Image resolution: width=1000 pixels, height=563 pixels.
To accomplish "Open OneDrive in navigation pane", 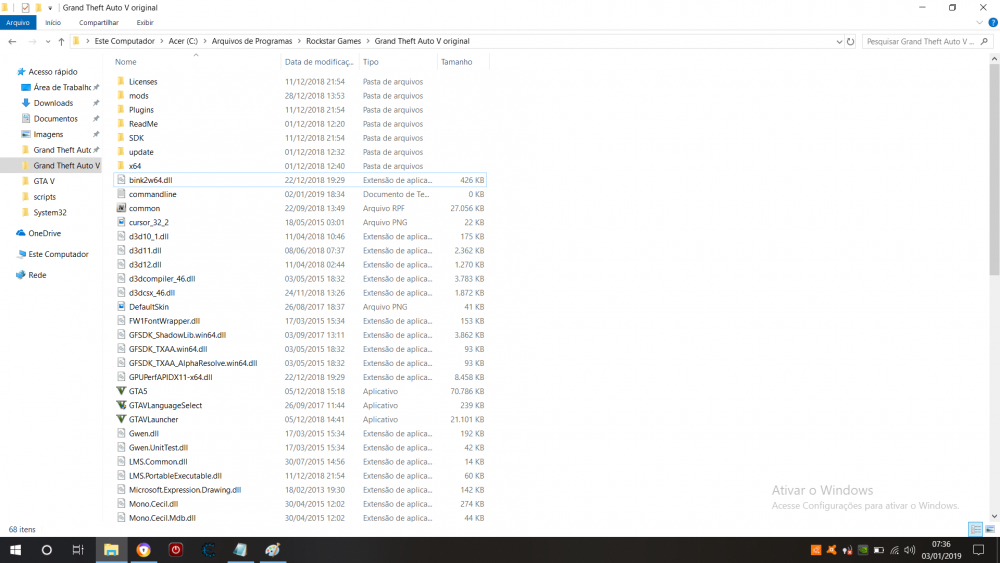I will 44,233.
